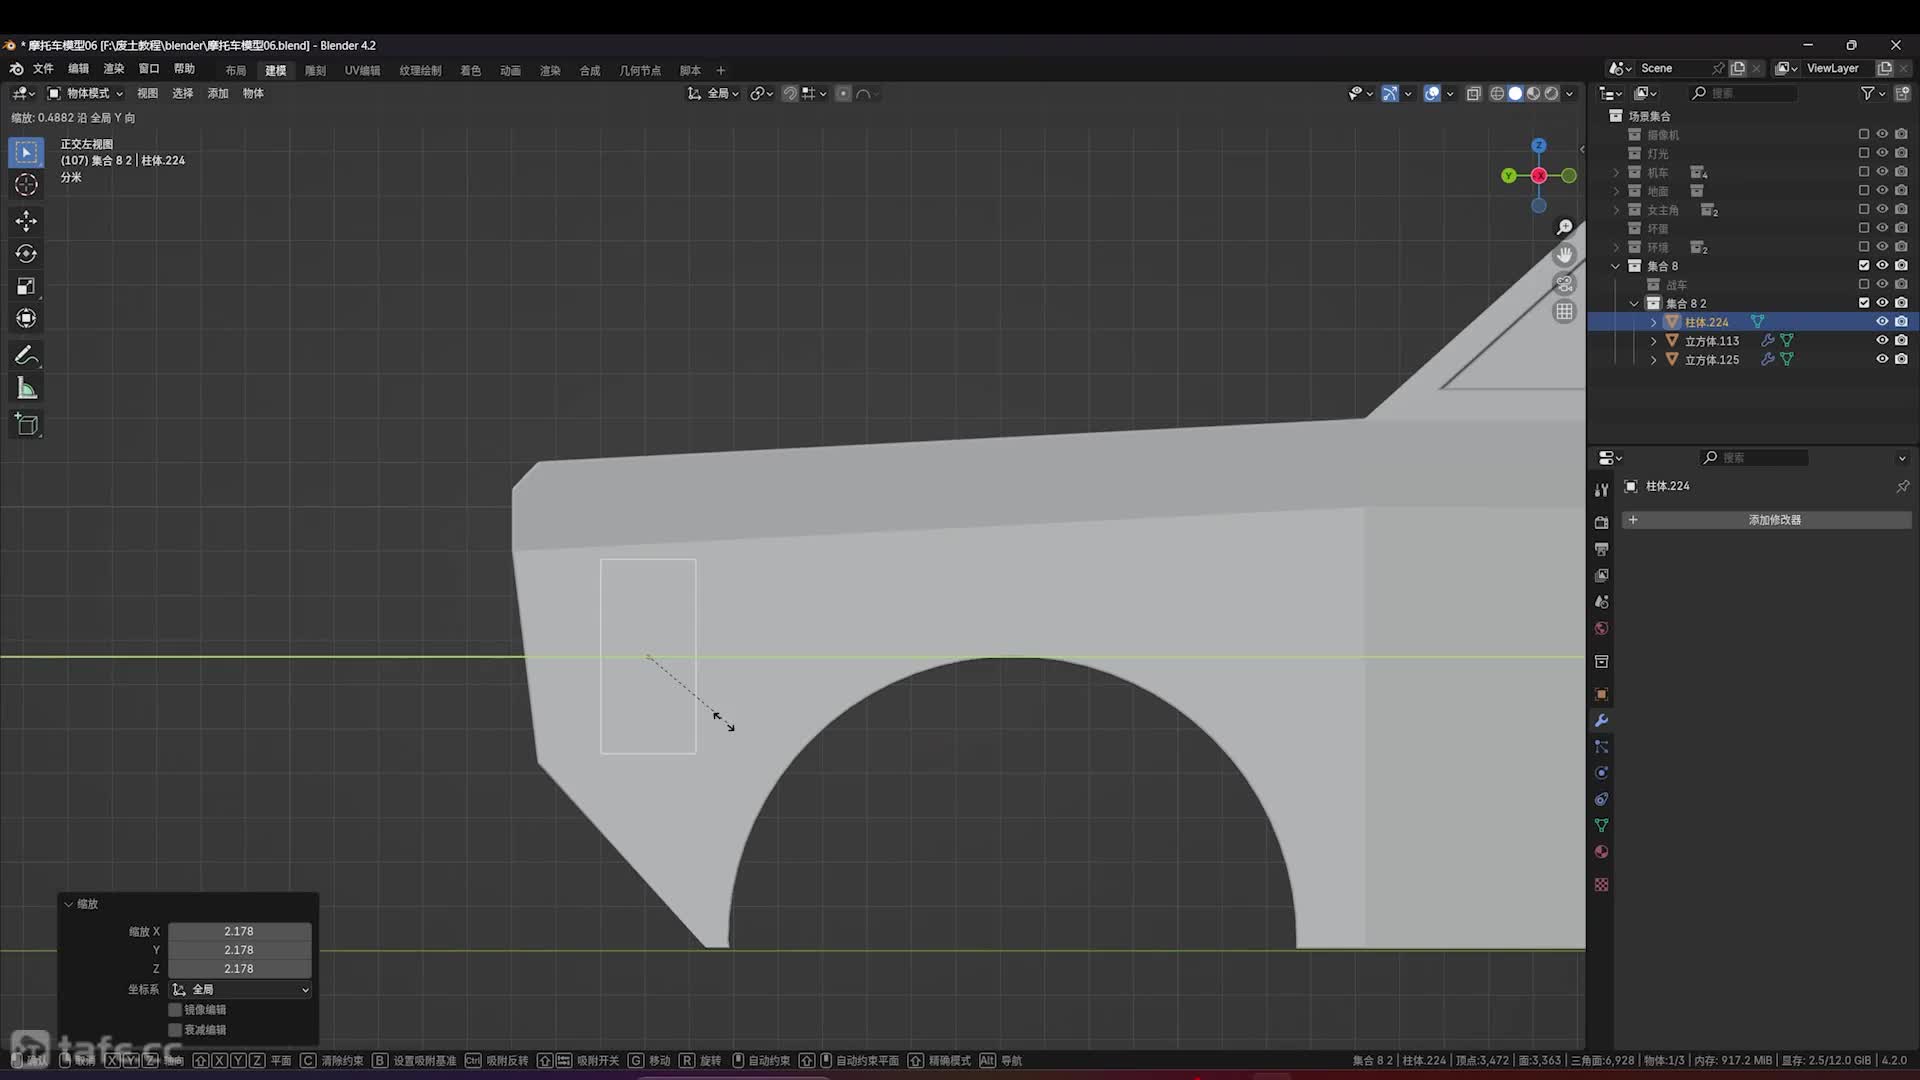The height and width of the screenshot is (1080, 1920).
Task: Enable the 镜像编辑 checkbox
Action: pyautogui.click(x=175, y=1009)
